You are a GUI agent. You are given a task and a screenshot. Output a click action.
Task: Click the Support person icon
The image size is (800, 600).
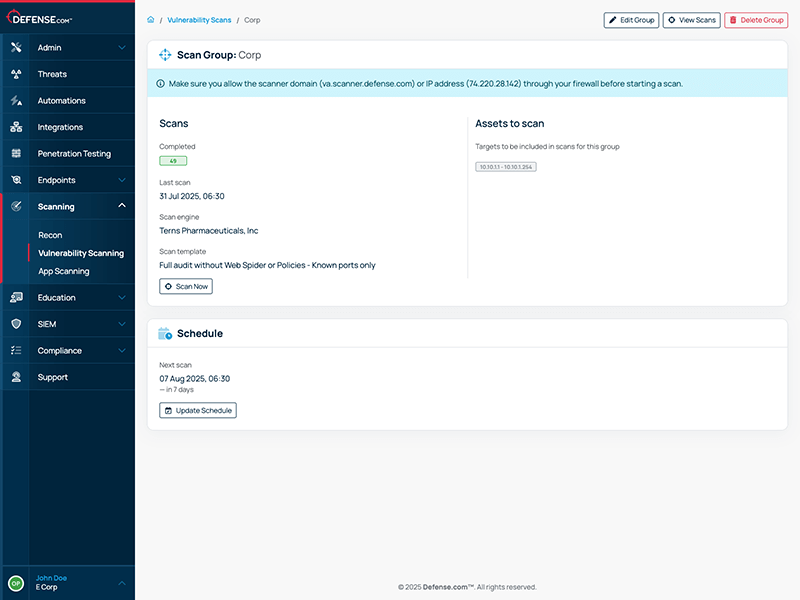tap(16, 377)
